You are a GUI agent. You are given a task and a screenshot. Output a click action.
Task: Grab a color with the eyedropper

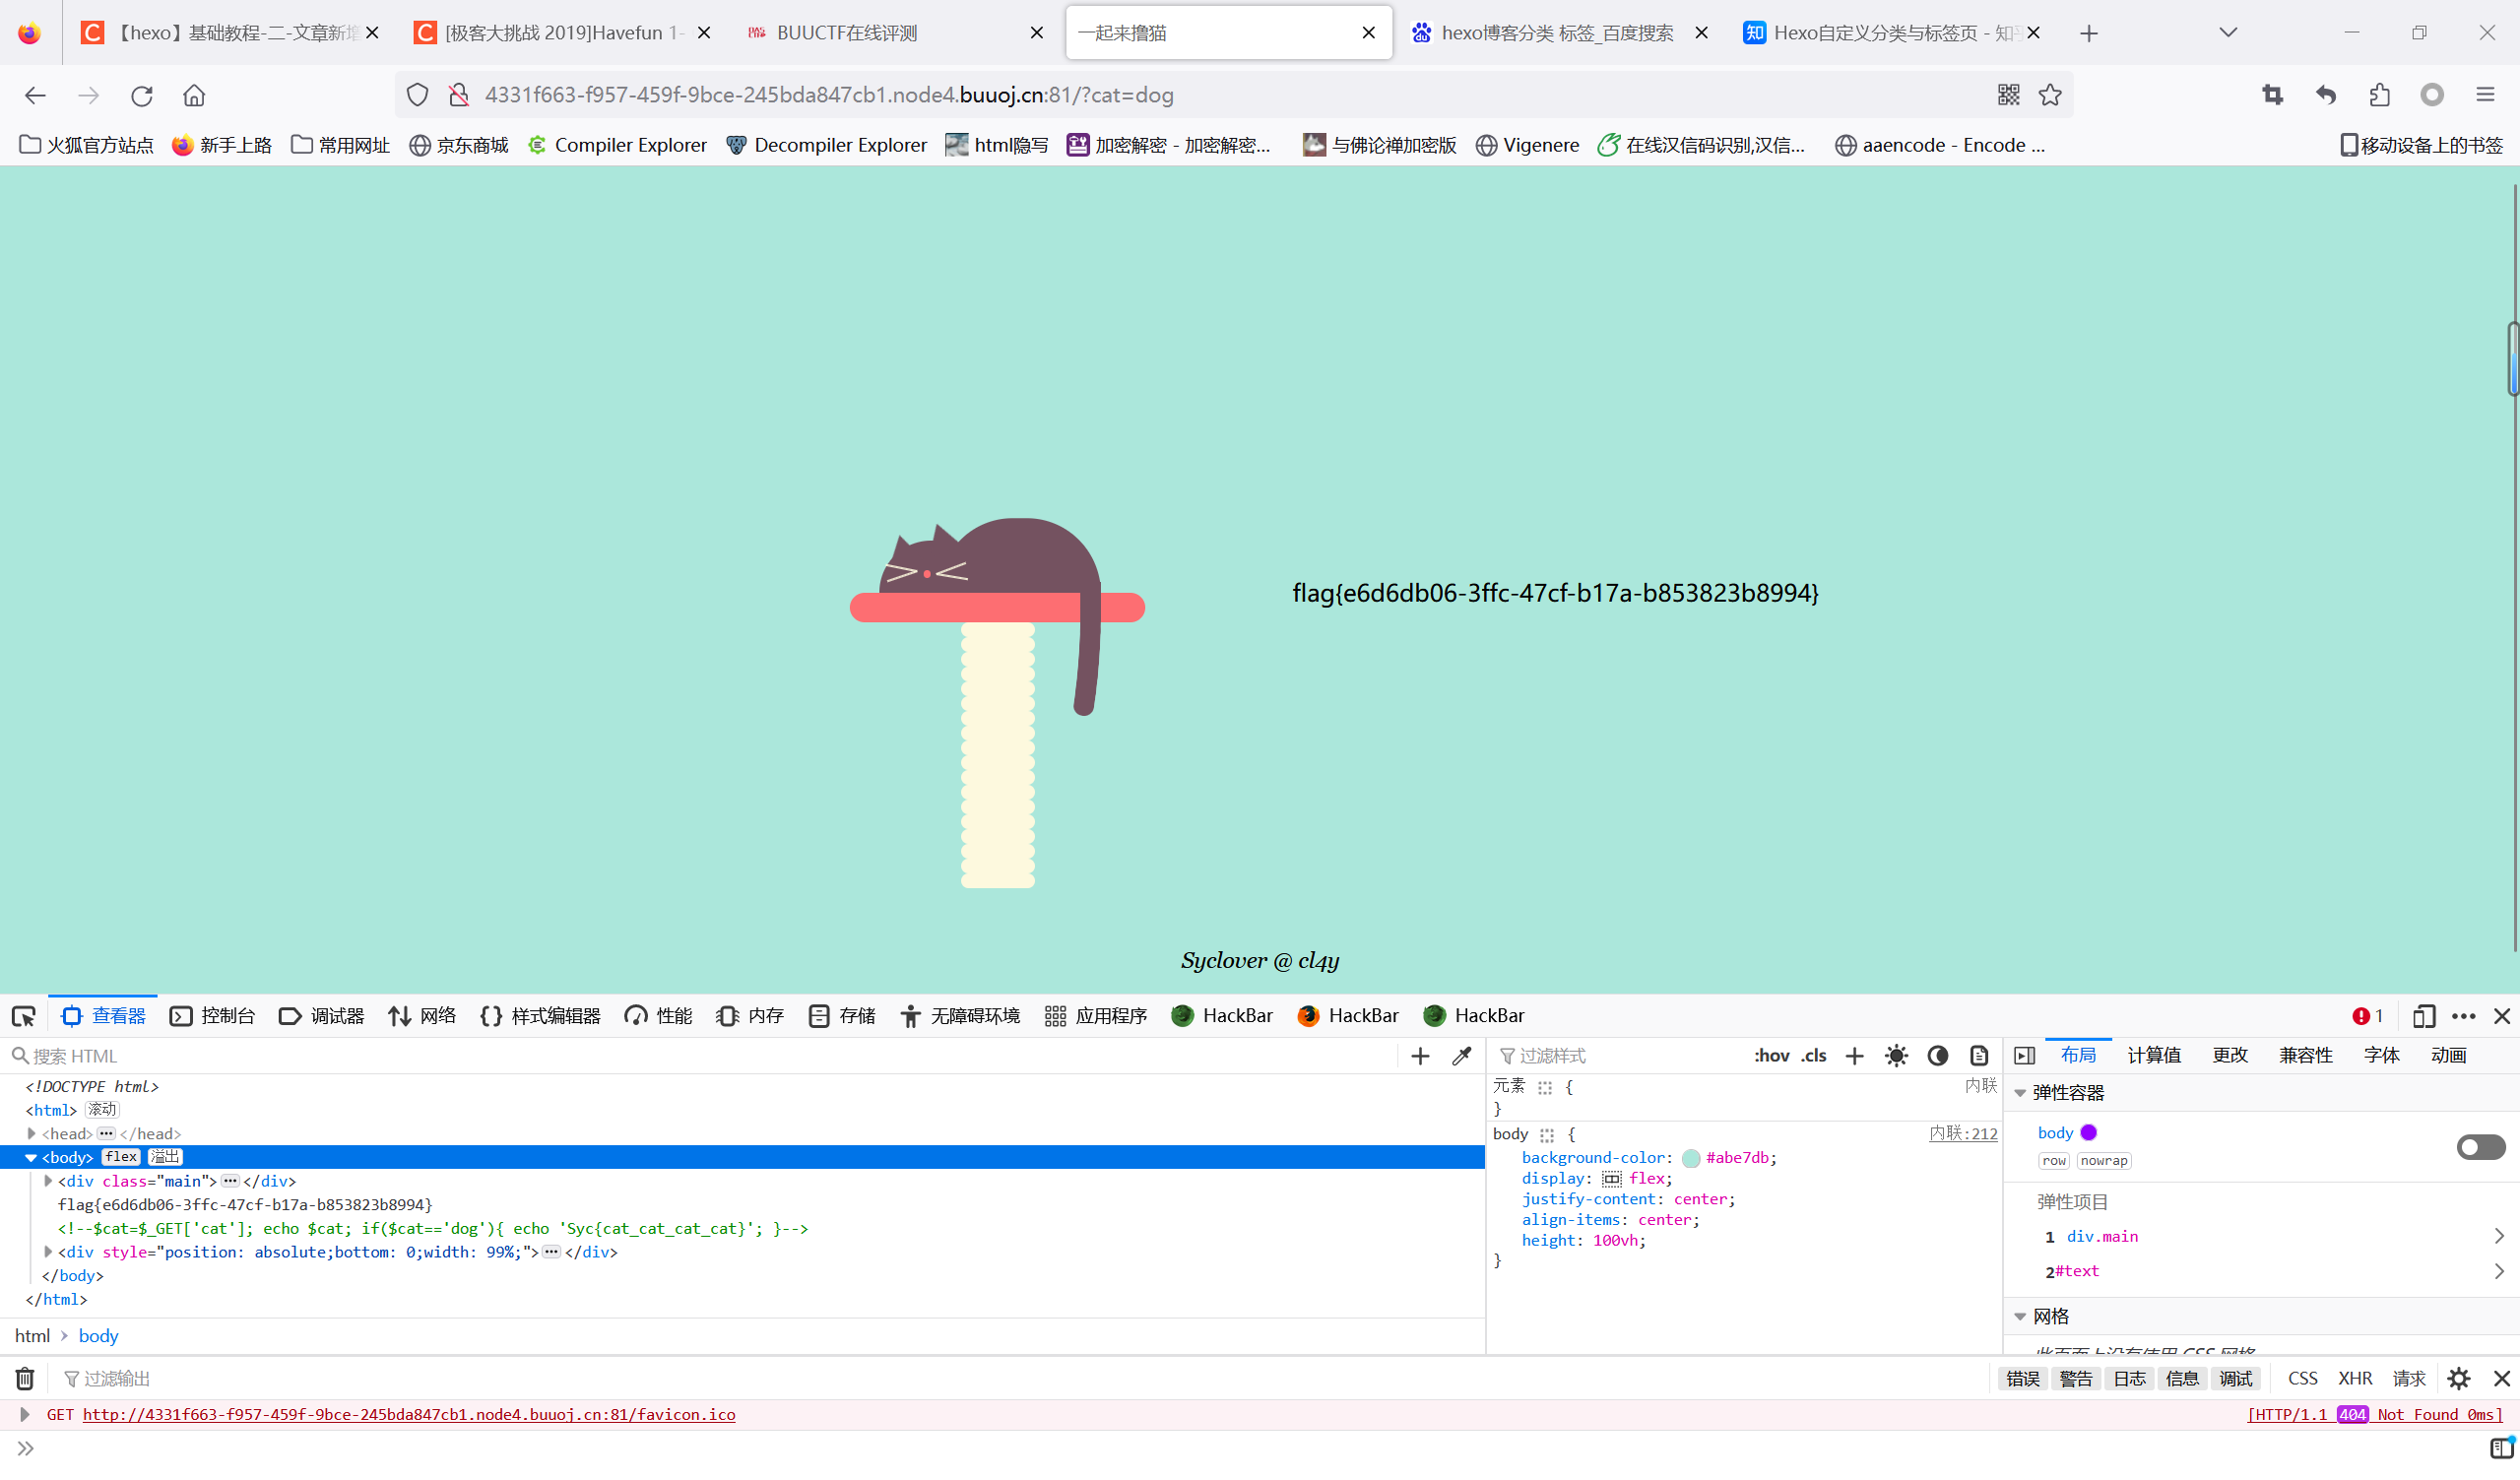pos(1461,1056)
